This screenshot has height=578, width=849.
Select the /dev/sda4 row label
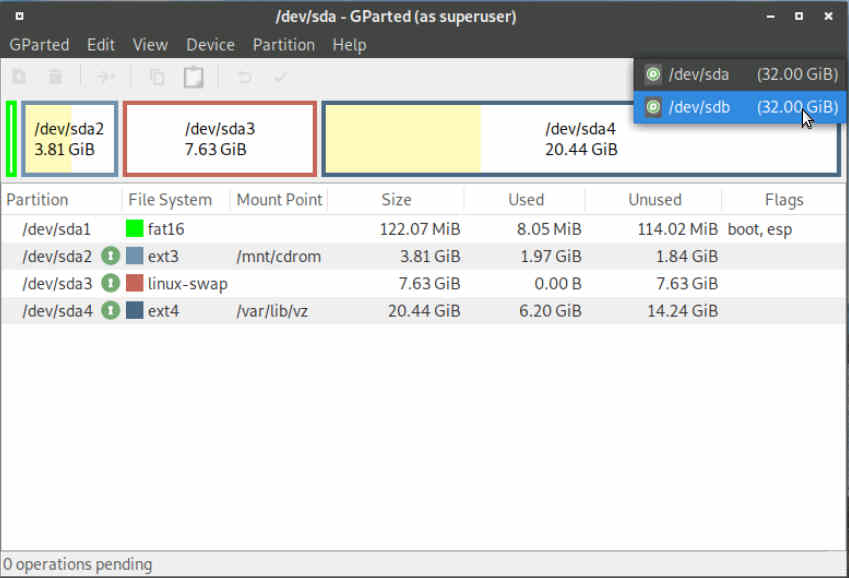pyautogui.click(x=57, y=311)
